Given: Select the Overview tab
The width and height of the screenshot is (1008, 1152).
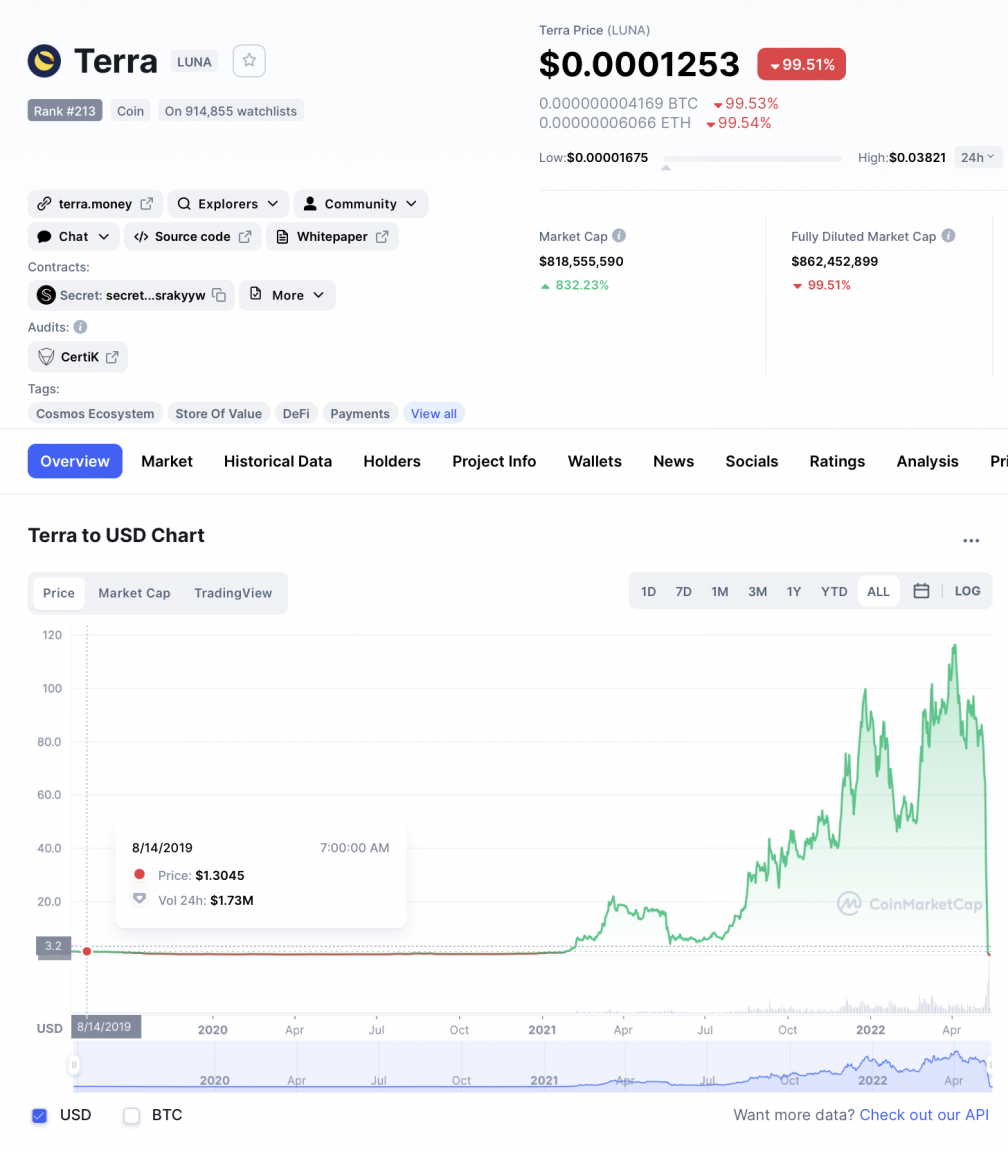Looking at the screenshot, I should (x=75, y=461).
